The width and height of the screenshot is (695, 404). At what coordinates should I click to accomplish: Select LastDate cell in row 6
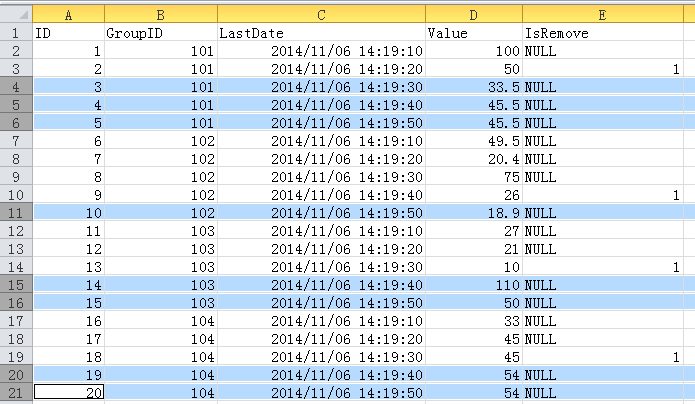pos(321,122)
